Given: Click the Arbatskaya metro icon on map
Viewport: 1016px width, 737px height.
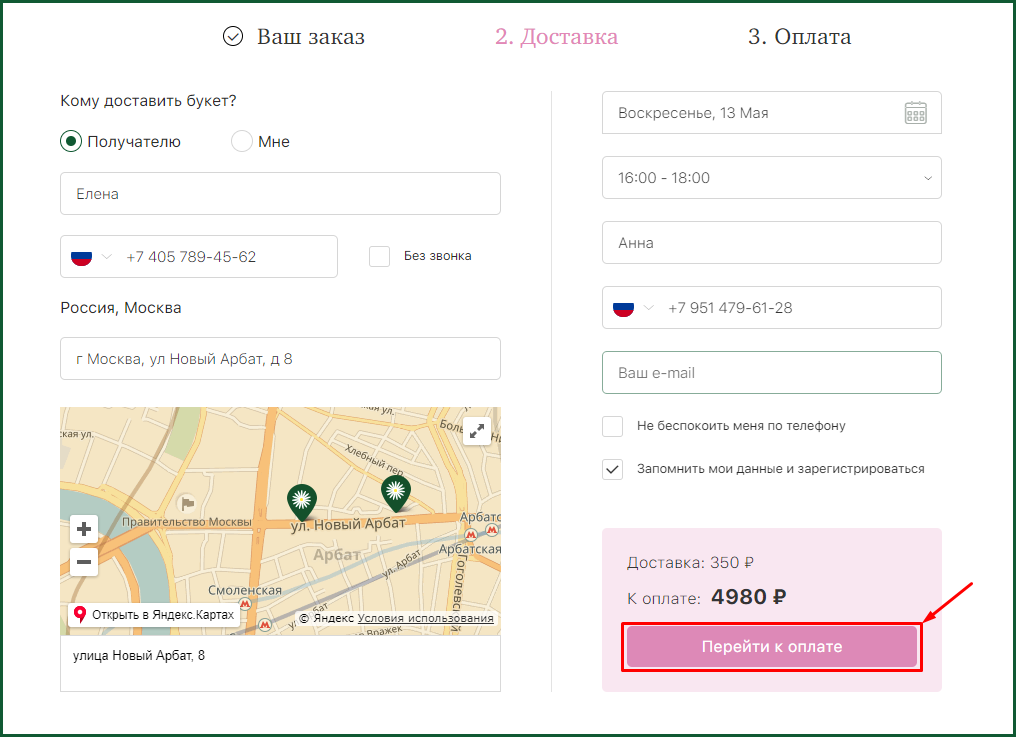Looking at the screenshot, I should pyautogui.click(x=471, y=535).
